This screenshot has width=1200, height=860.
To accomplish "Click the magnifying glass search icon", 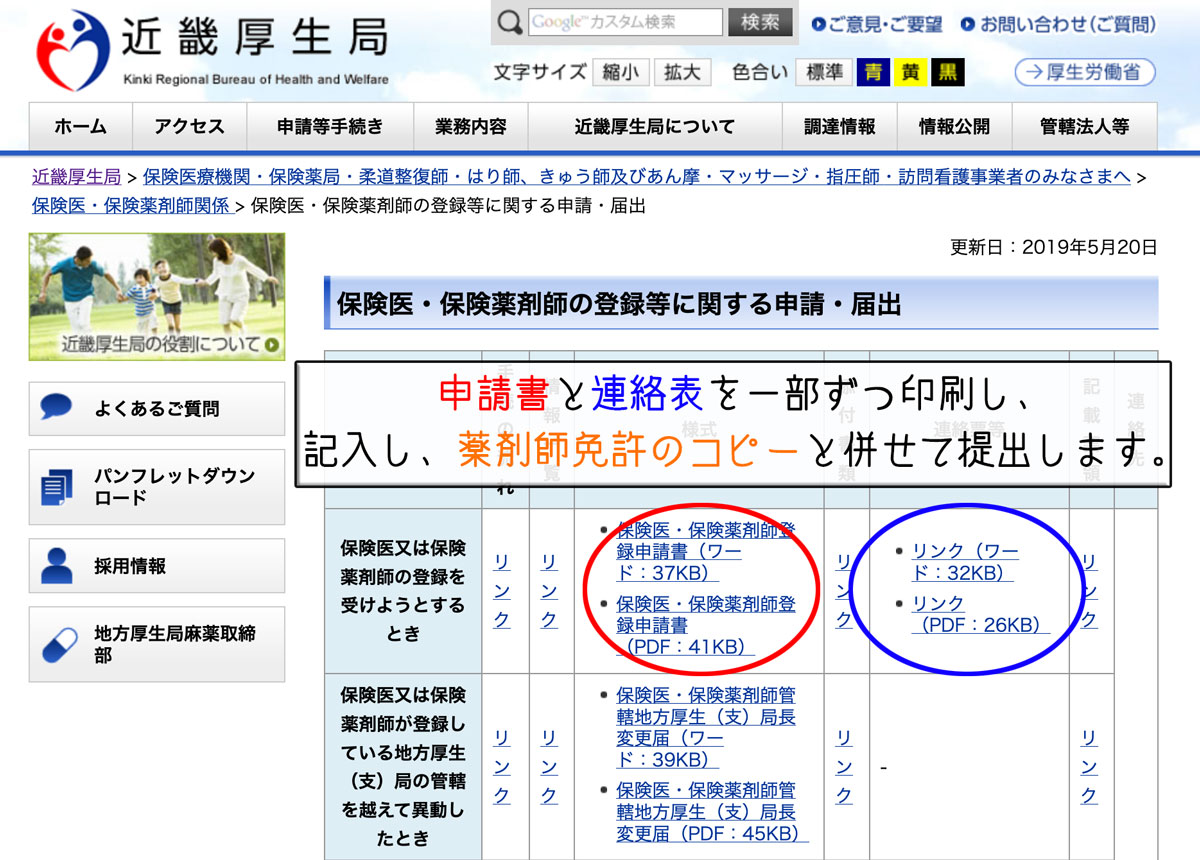I will pyautogui.click(x=510, y=22).
